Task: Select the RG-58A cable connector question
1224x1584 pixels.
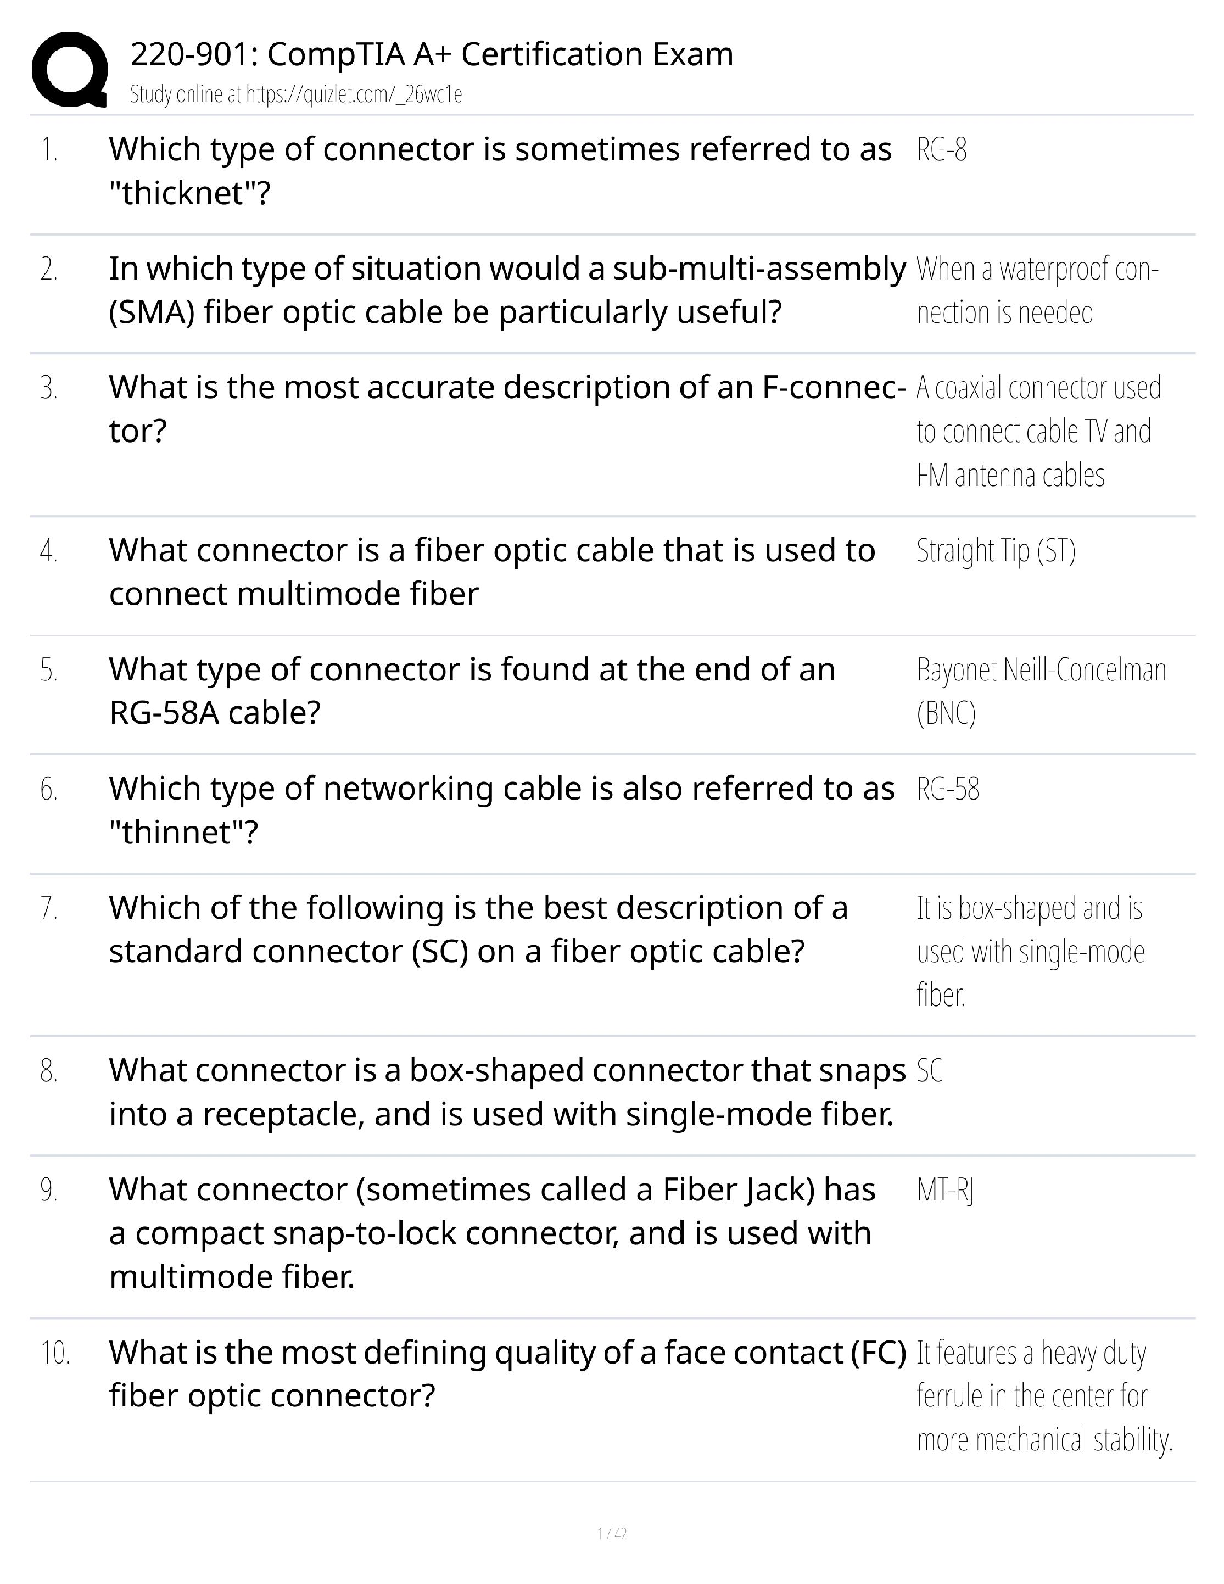Action: tap(471, 690)
